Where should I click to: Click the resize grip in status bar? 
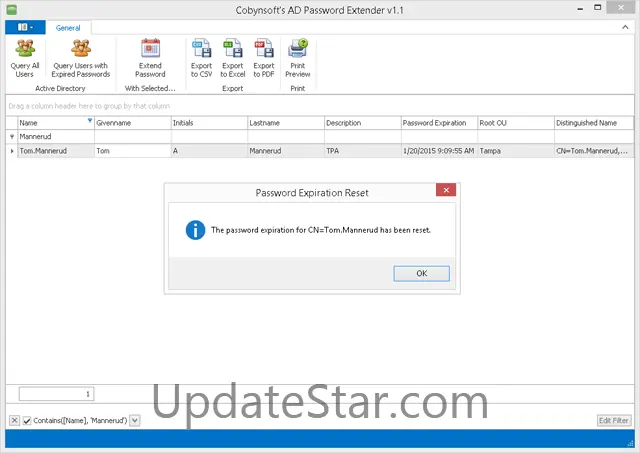point(630,443)
